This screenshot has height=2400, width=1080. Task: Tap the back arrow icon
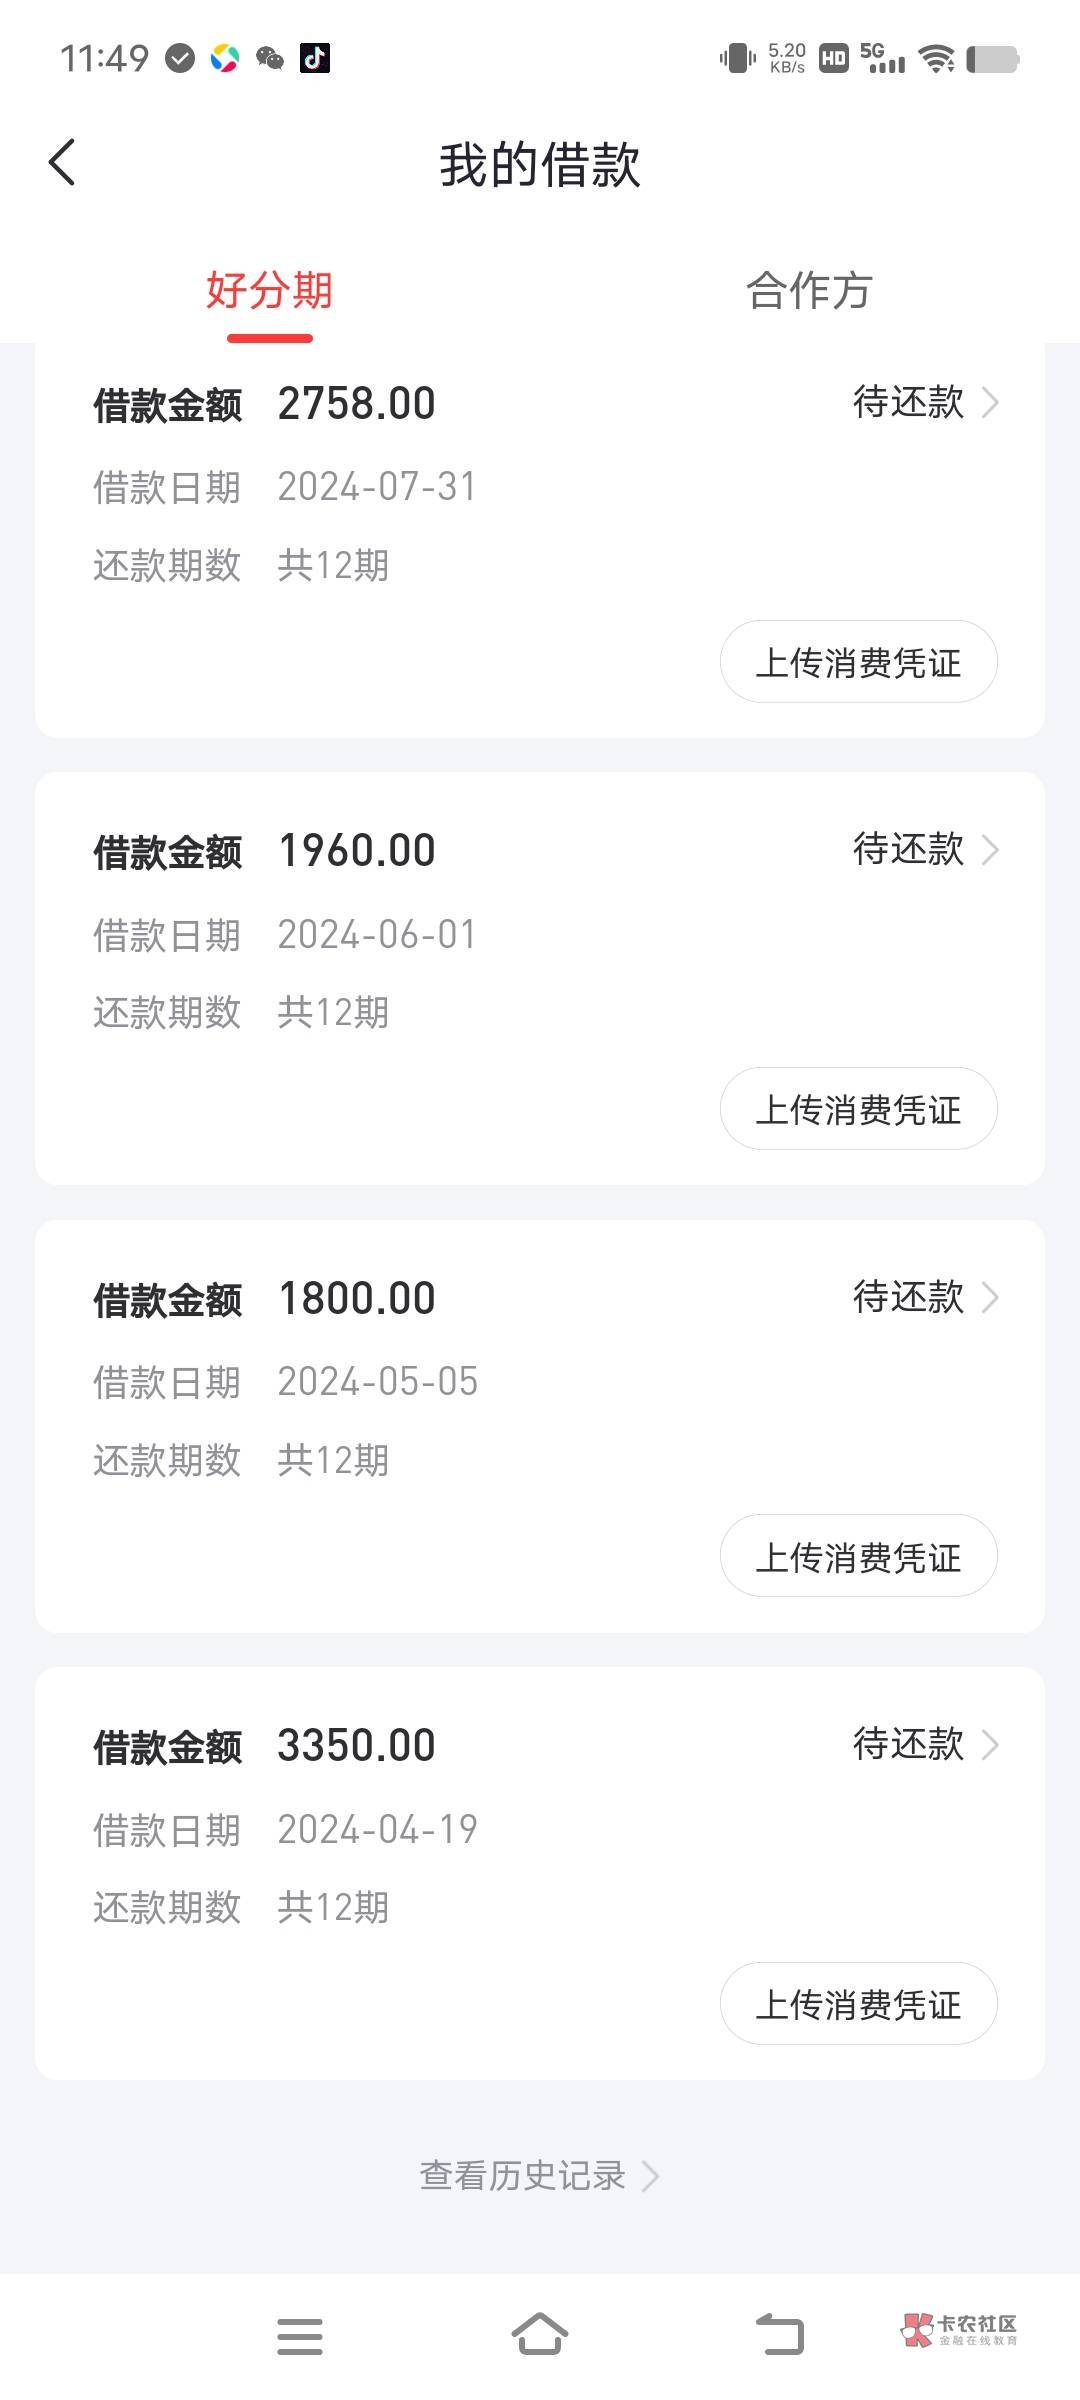tap(62, 163)
